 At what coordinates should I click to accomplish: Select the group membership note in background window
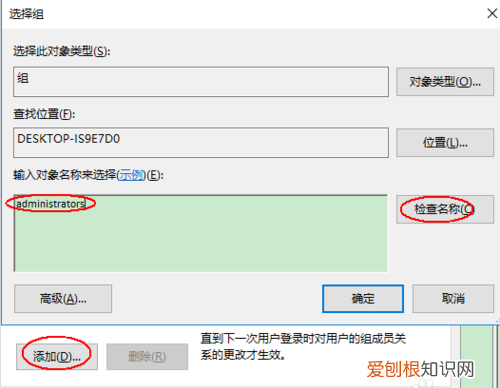(x=303, y=347)
